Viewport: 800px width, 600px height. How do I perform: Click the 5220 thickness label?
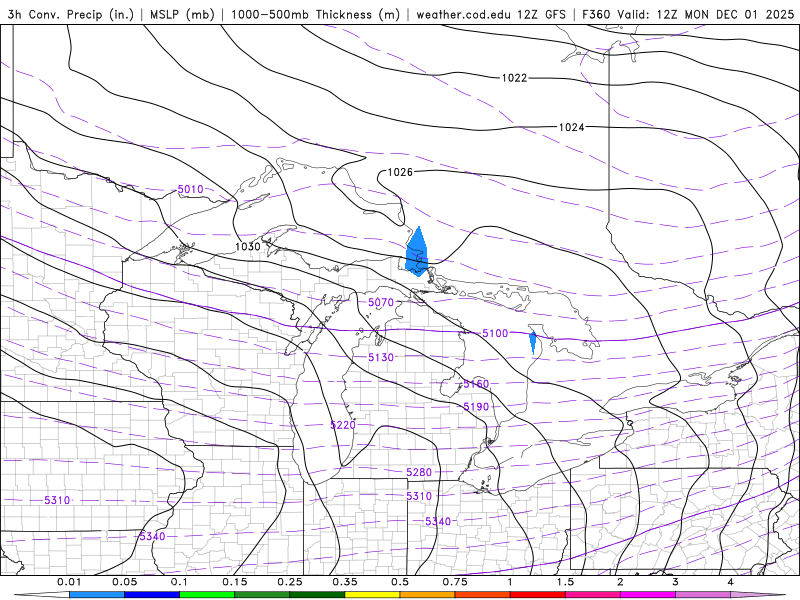[x=343, y=425]
